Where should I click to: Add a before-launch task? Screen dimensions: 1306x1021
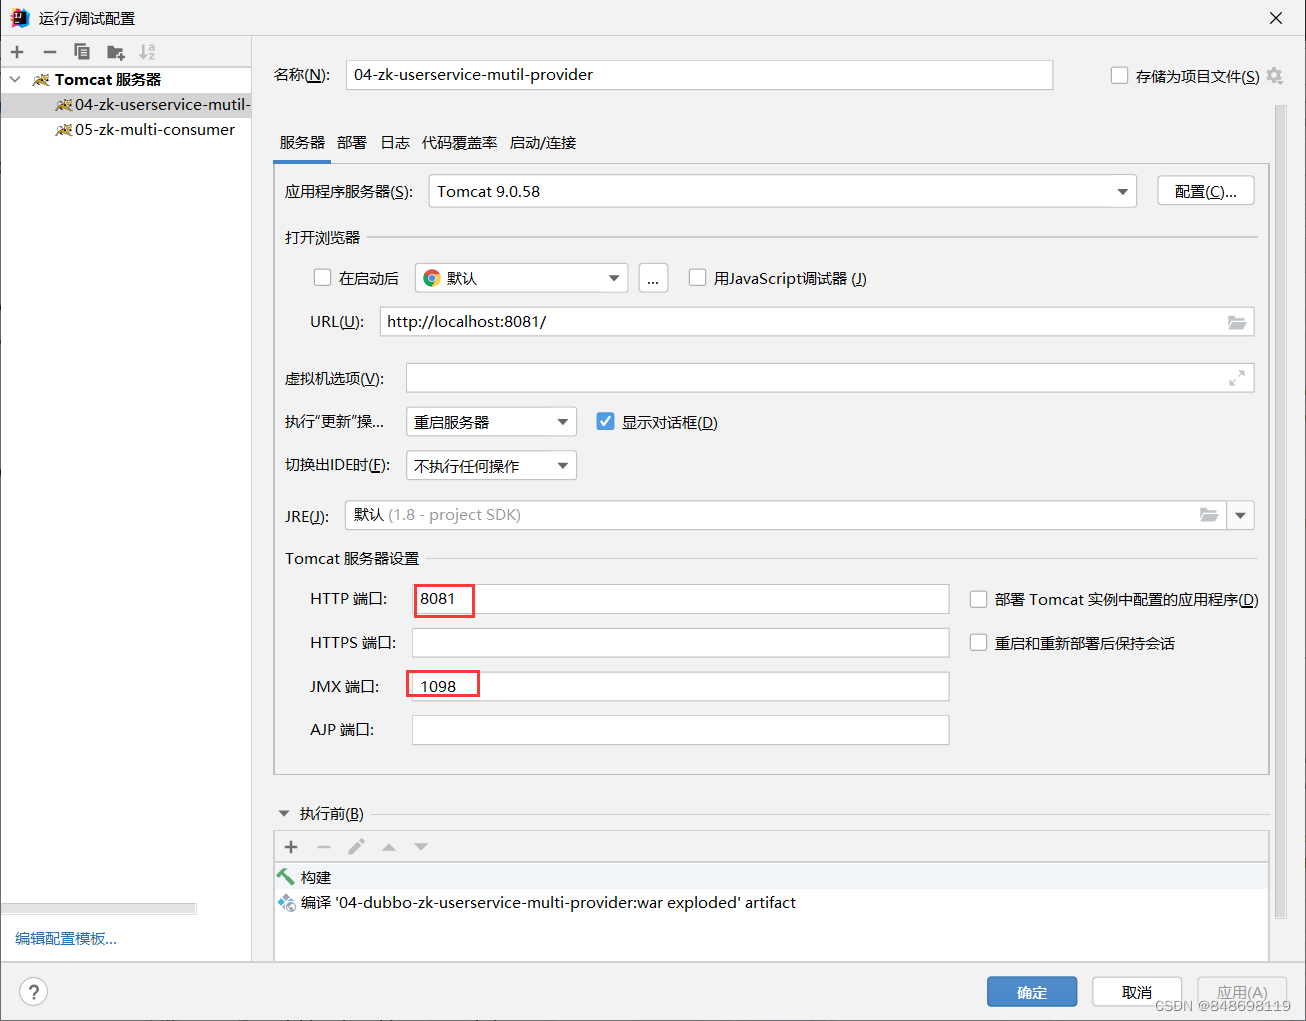pyautogui.click(x=291, y=847)
